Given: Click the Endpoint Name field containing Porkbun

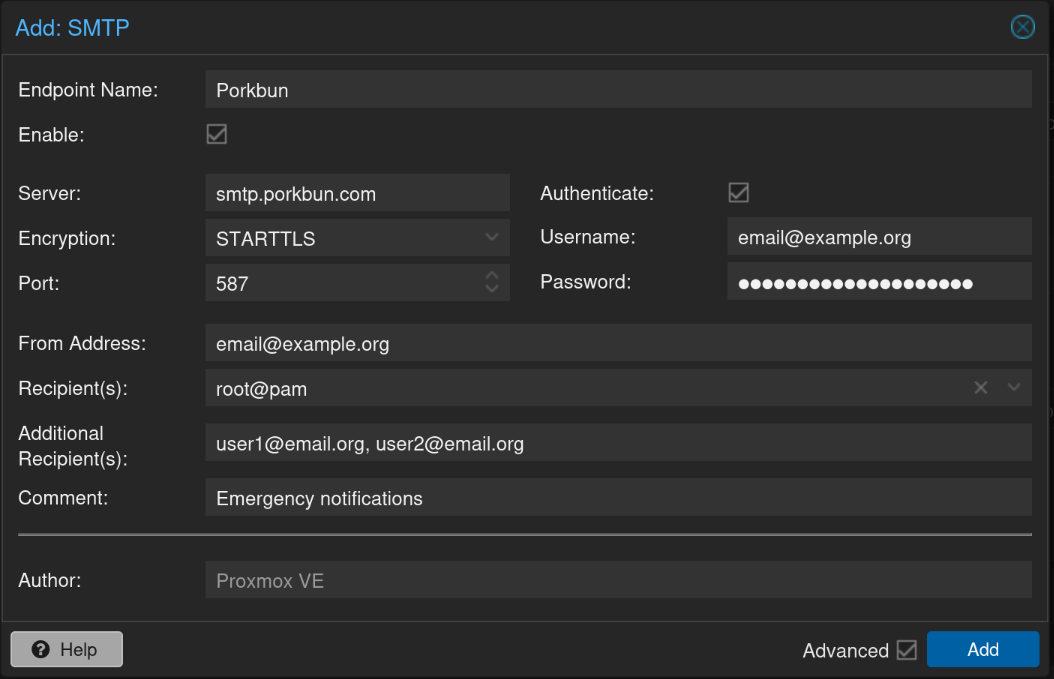Looking at the screenshot, I should pos(618,89).
